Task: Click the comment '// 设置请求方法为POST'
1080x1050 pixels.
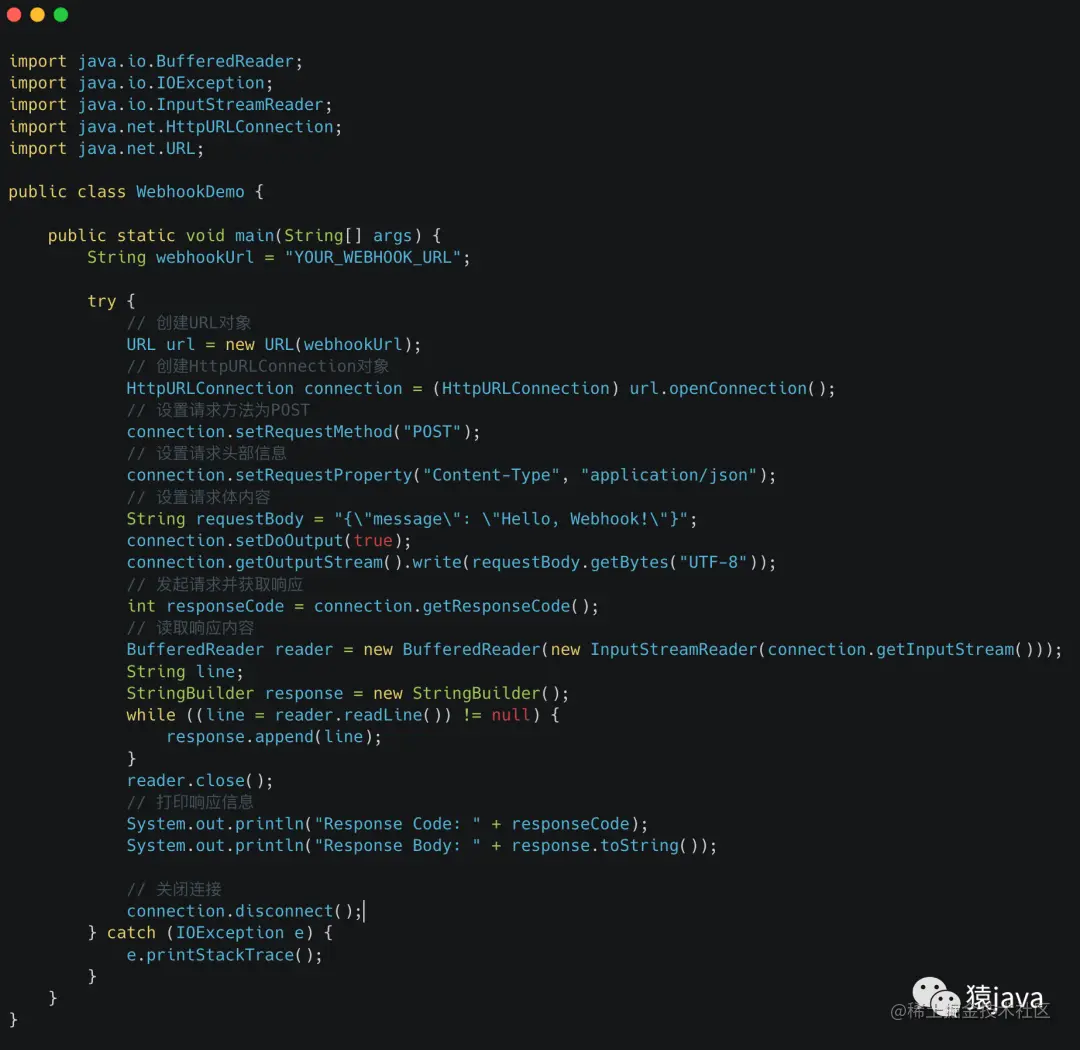Action: tap(218, 411)
